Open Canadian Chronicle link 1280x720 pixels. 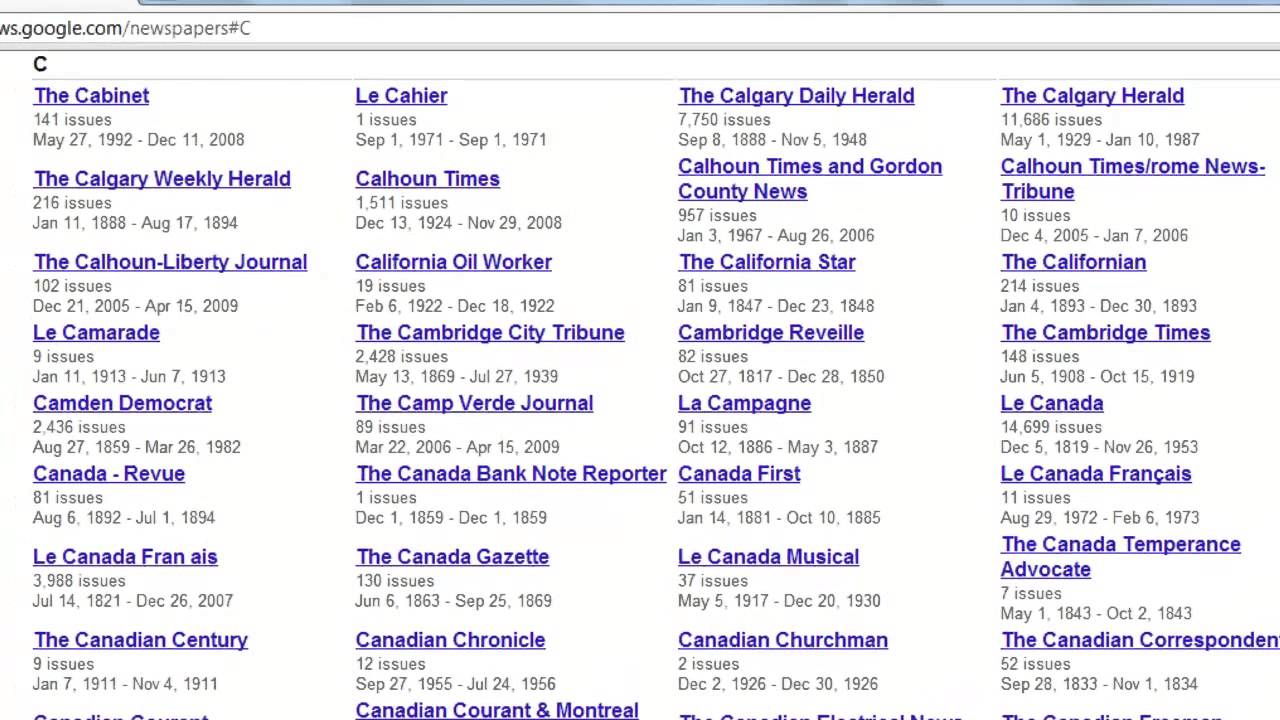[x=450, y=640]
